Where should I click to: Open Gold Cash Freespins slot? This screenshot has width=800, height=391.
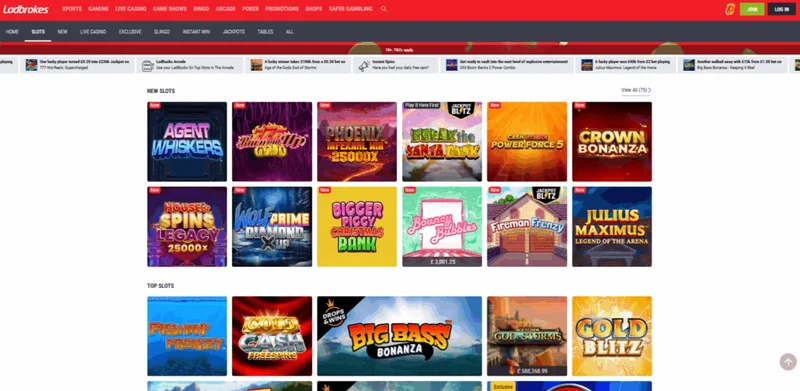[x=272, y=336]
